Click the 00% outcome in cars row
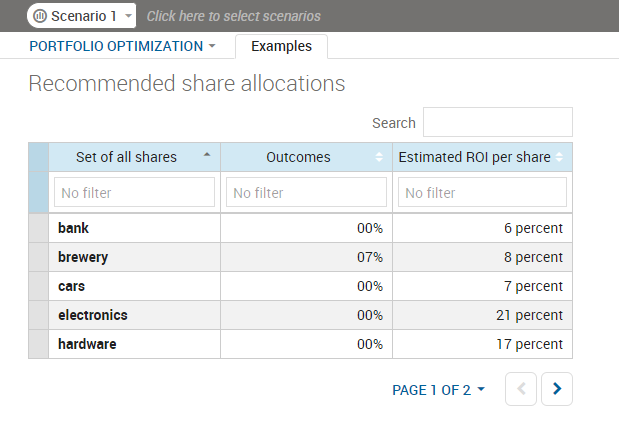The image size is (619, 432). click(370, 286)
